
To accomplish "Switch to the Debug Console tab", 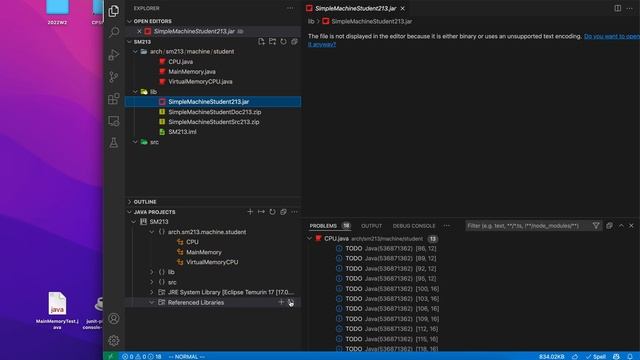I will 414,226.
